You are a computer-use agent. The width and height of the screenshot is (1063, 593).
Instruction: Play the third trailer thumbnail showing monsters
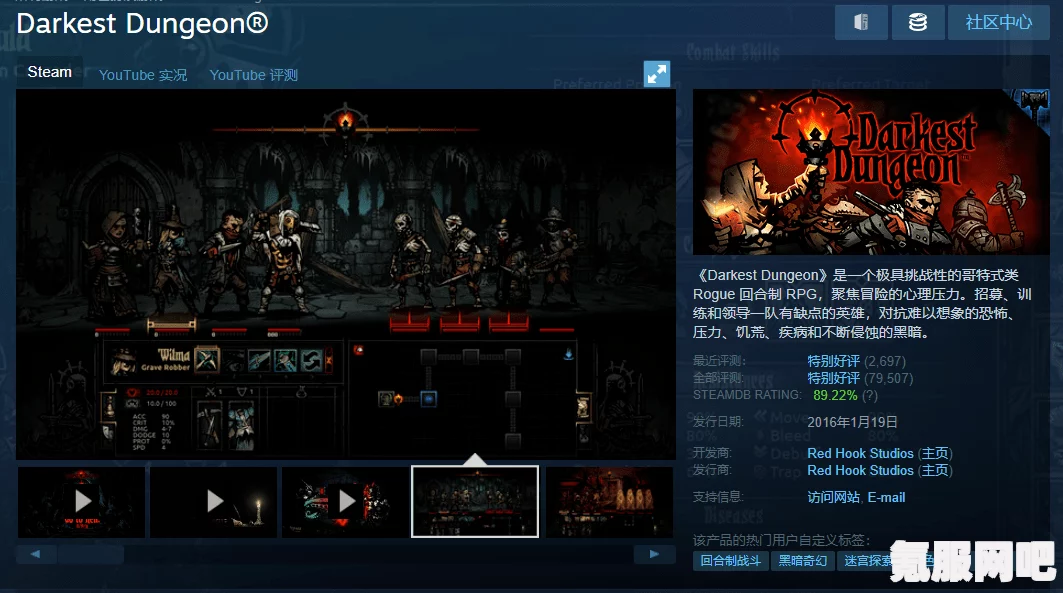[345, 502]
